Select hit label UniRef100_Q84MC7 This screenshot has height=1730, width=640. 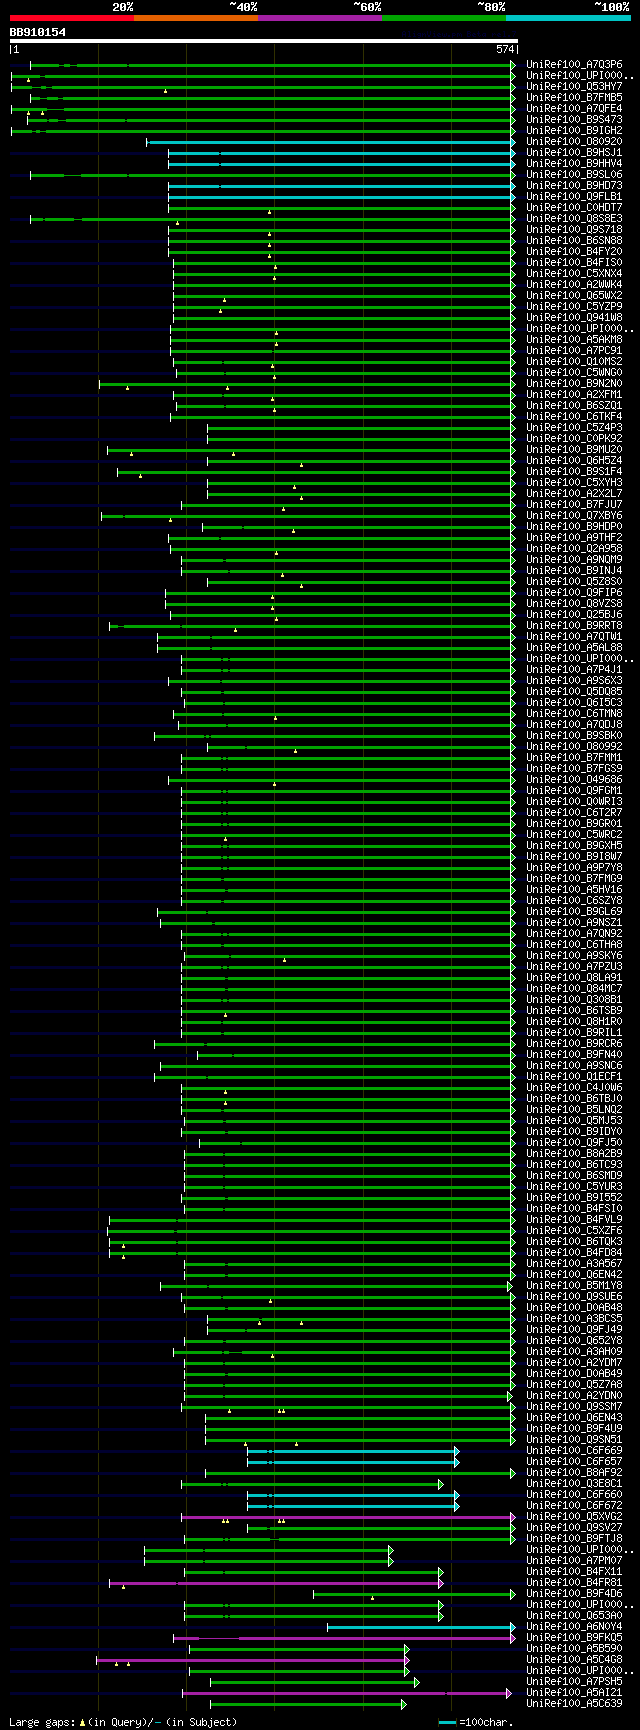pos(574,988)
